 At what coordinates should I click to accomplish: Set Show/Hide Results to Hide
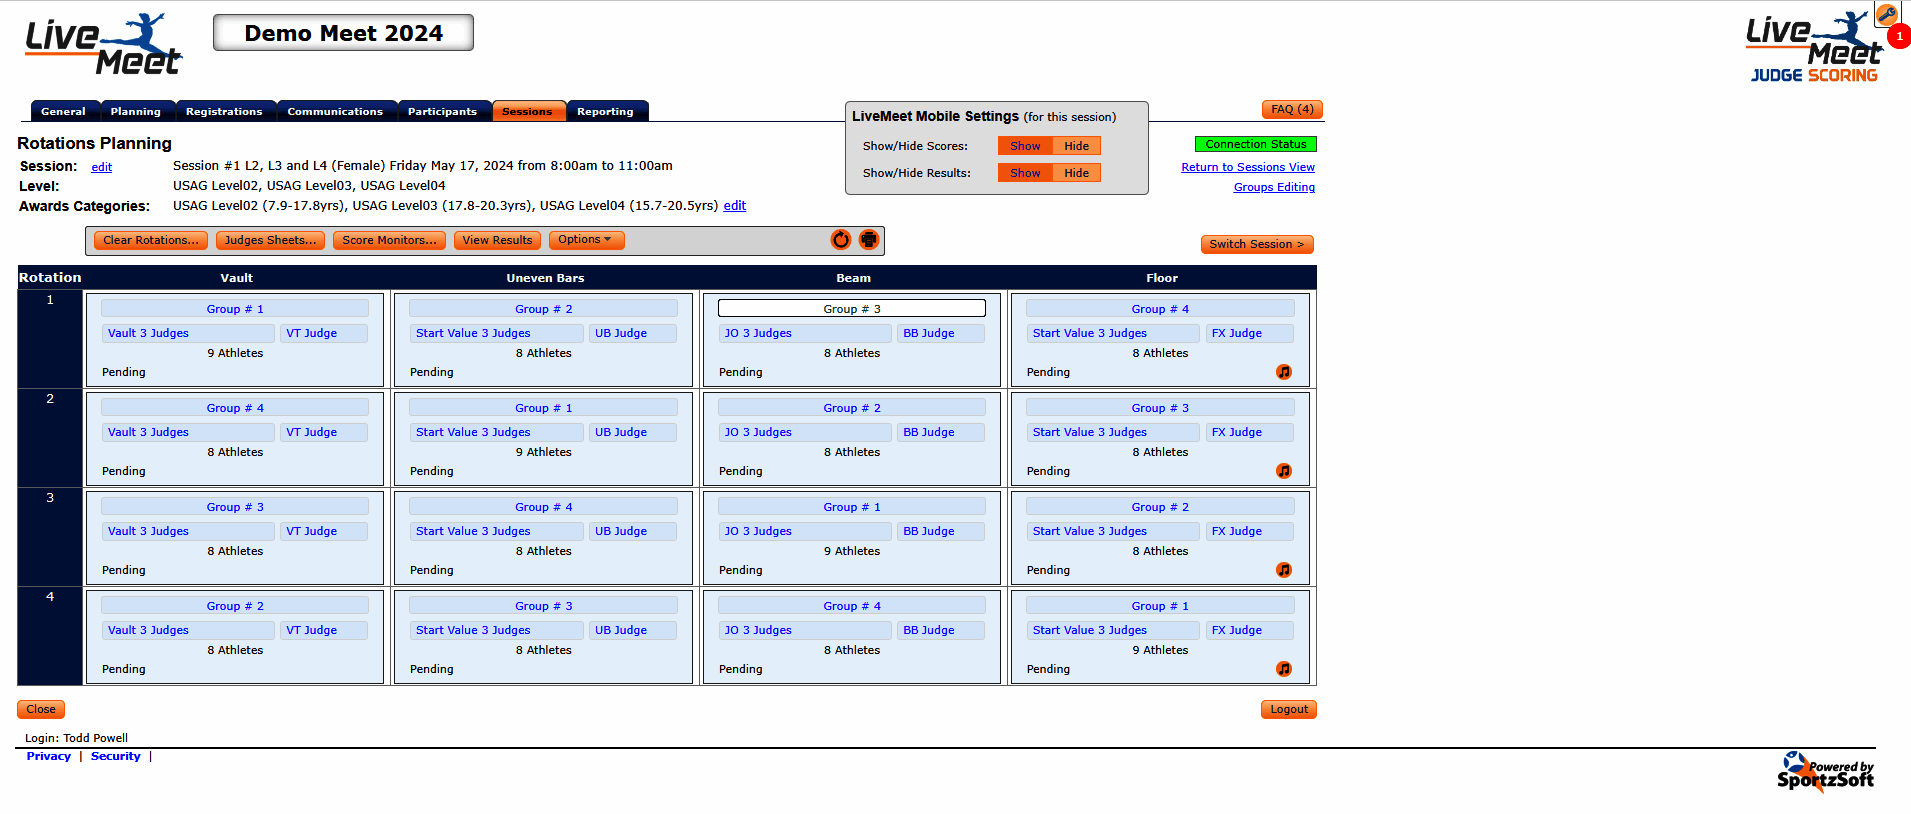pos(1076,173)
